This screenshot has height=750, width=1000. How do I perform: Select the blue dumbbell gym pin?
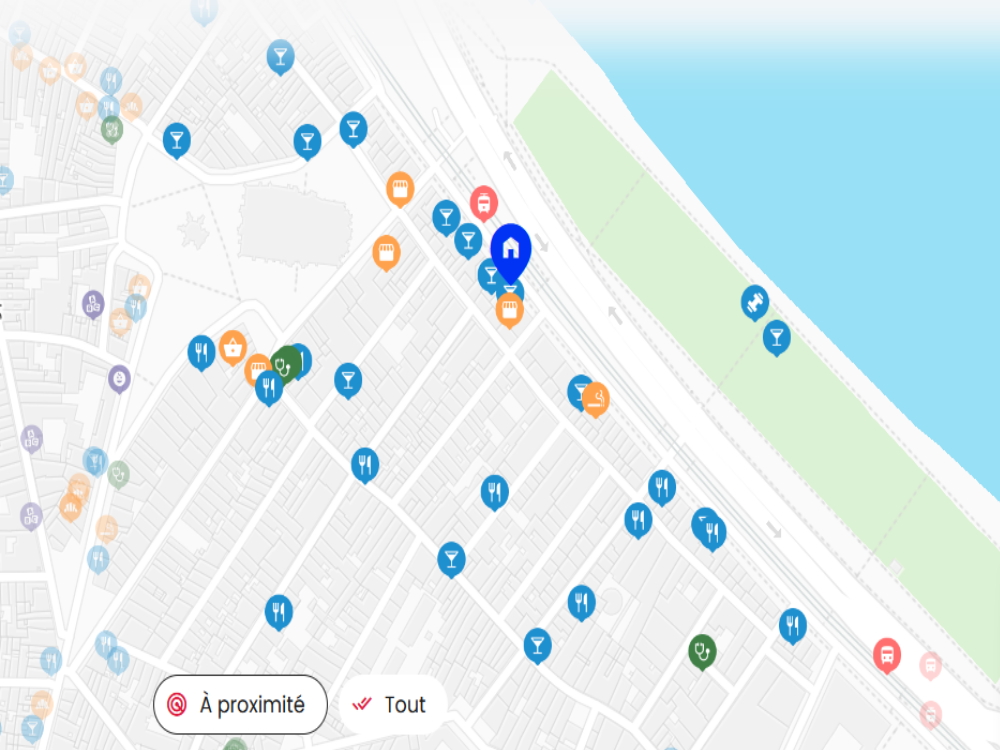click(754, 302)
